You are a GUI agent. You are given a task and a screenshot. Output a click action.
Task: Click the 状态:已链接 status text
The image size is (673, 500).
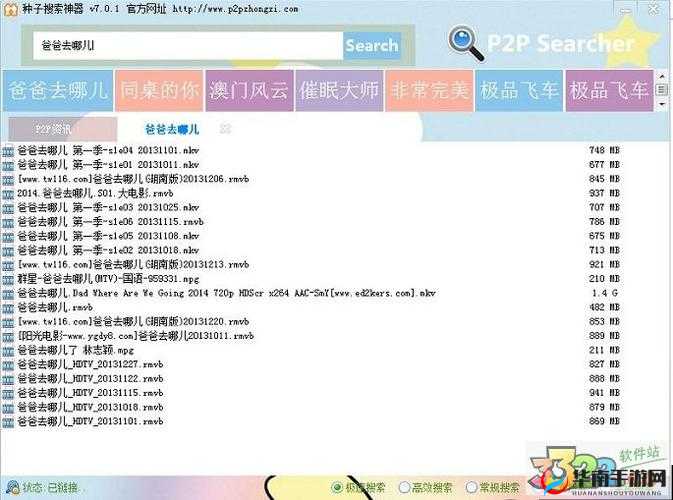[50, 488]
